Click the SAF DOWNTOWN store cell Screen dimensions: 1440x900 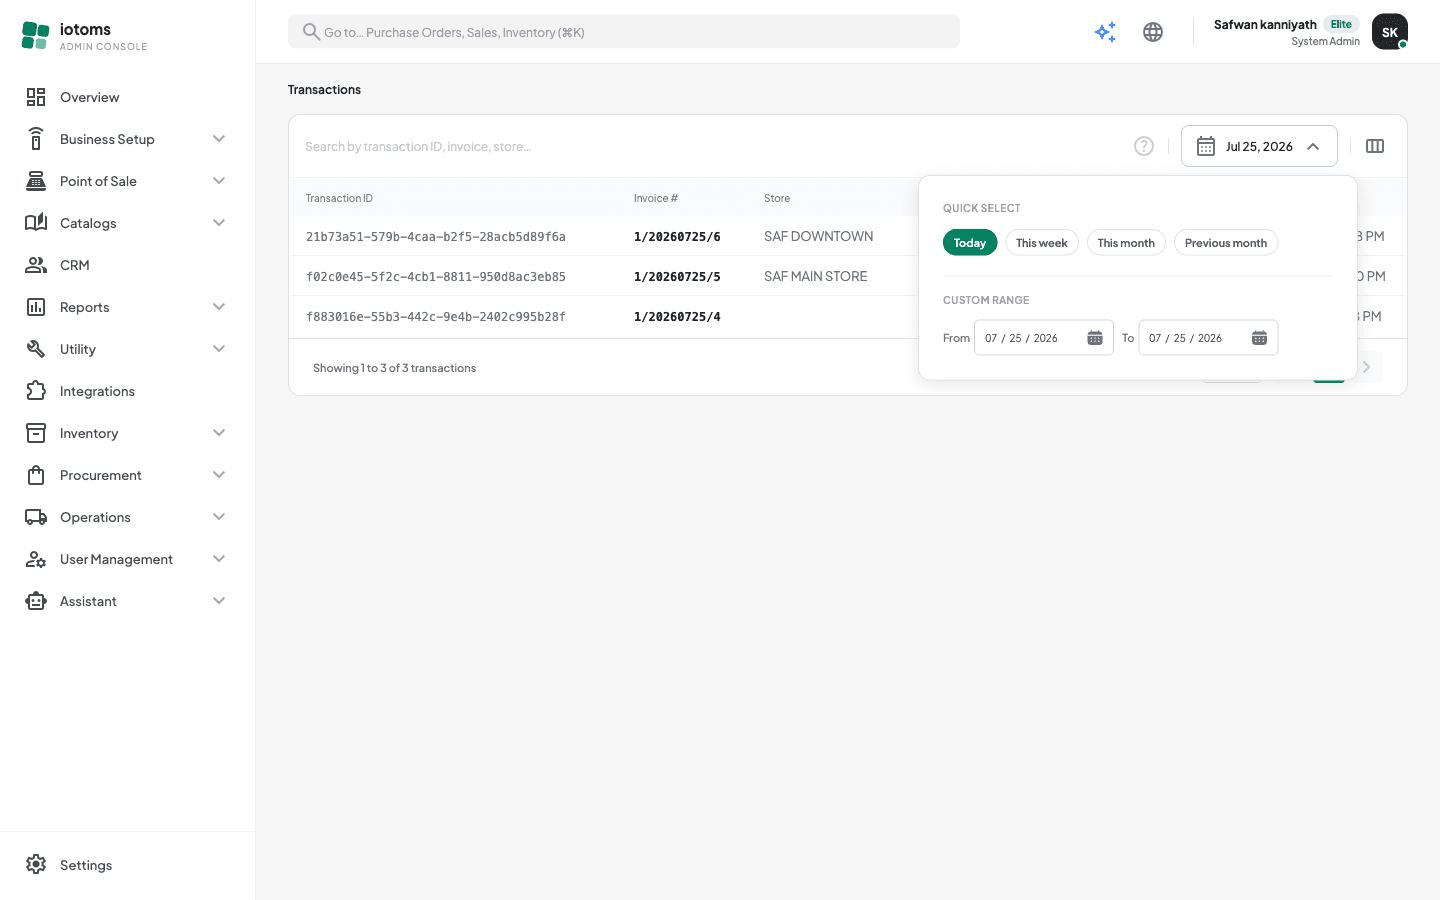click(819, 236)
